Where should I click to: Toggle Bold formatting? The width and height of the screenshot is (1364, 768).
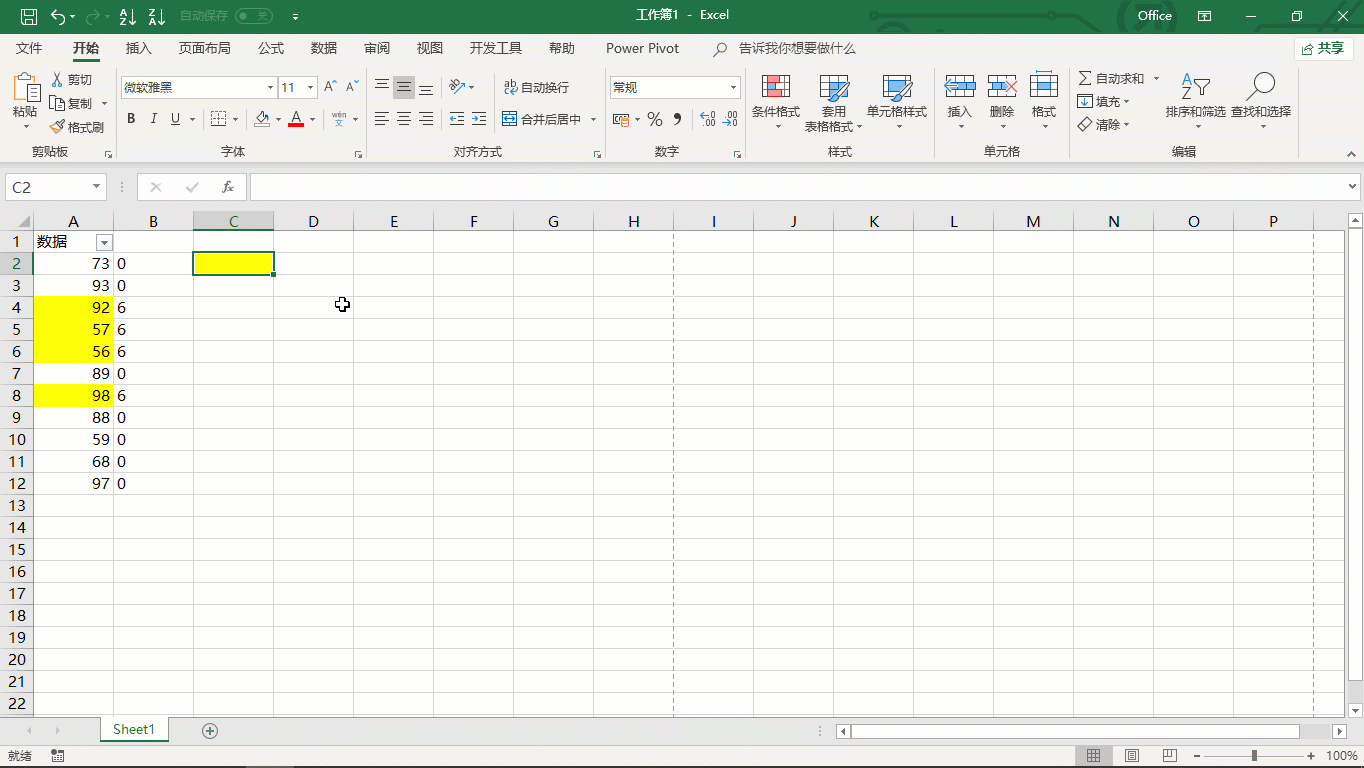(x=131, y=119)
